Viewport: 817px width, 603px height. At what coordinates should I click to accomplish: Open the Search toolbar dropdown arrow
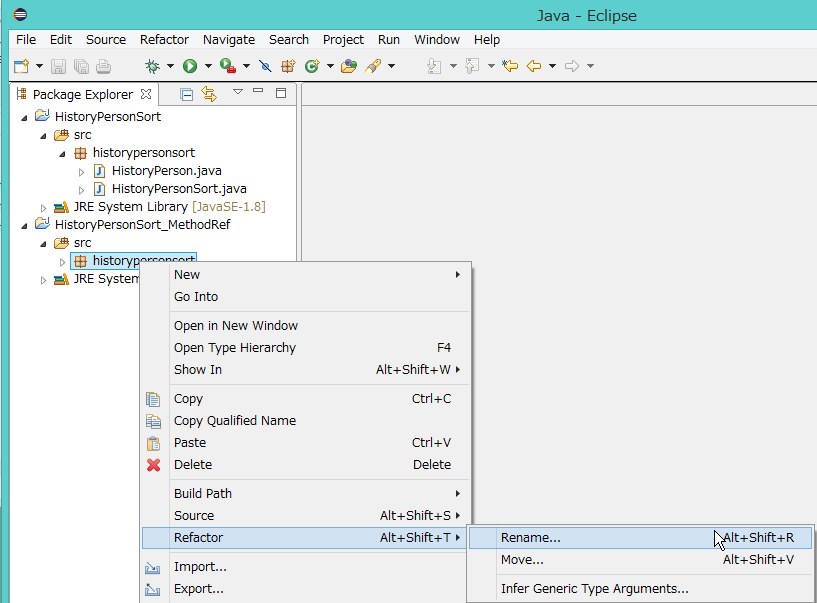(391, 66)
